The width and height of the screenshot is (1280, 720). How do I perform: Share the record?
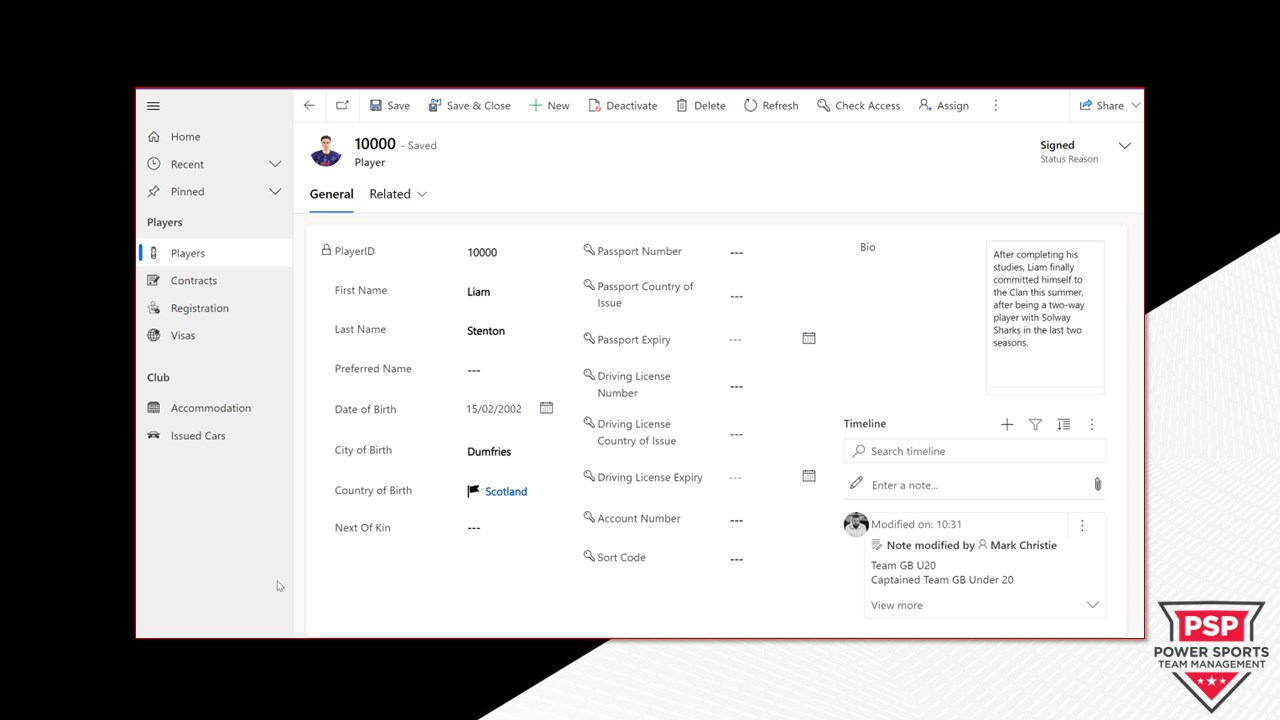(x=1101, y=105)
